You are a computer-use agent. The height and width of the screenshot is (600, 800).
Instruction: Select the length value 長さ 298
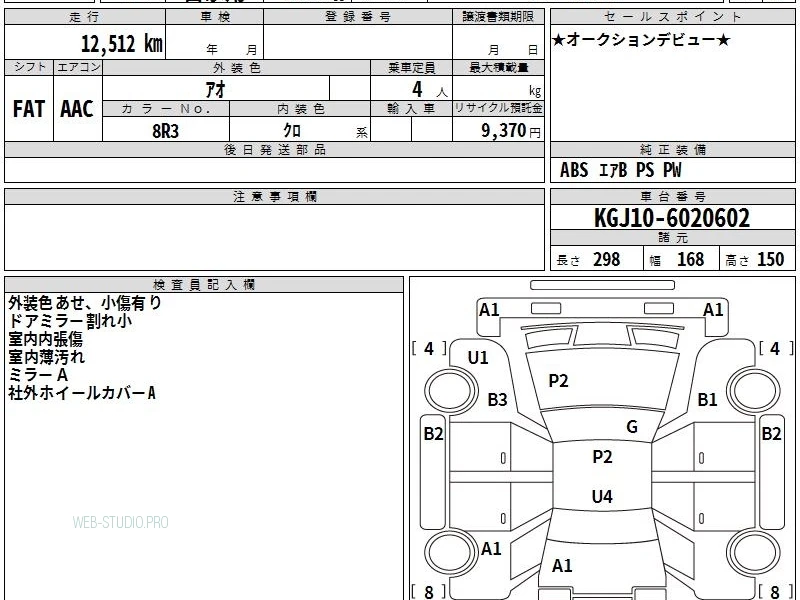[588, 260]
